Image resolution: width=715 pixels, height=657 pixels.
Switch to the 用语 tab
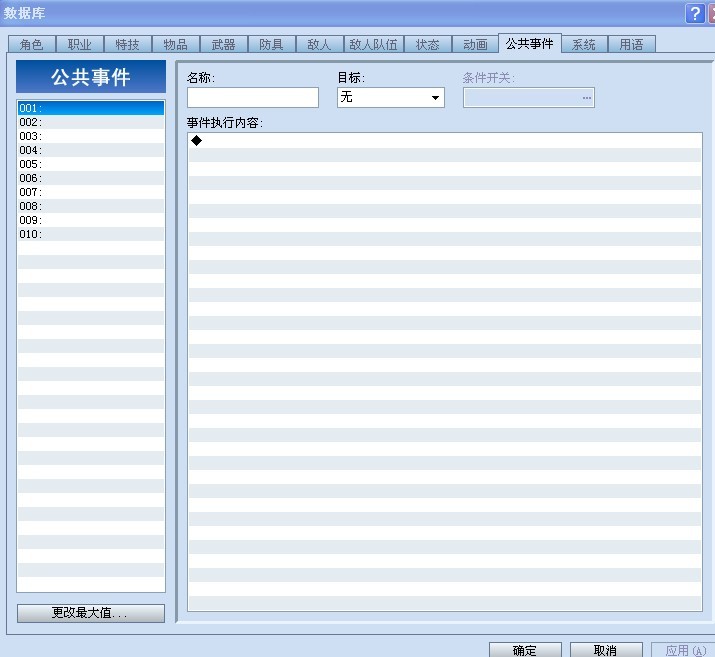(632, 44)
